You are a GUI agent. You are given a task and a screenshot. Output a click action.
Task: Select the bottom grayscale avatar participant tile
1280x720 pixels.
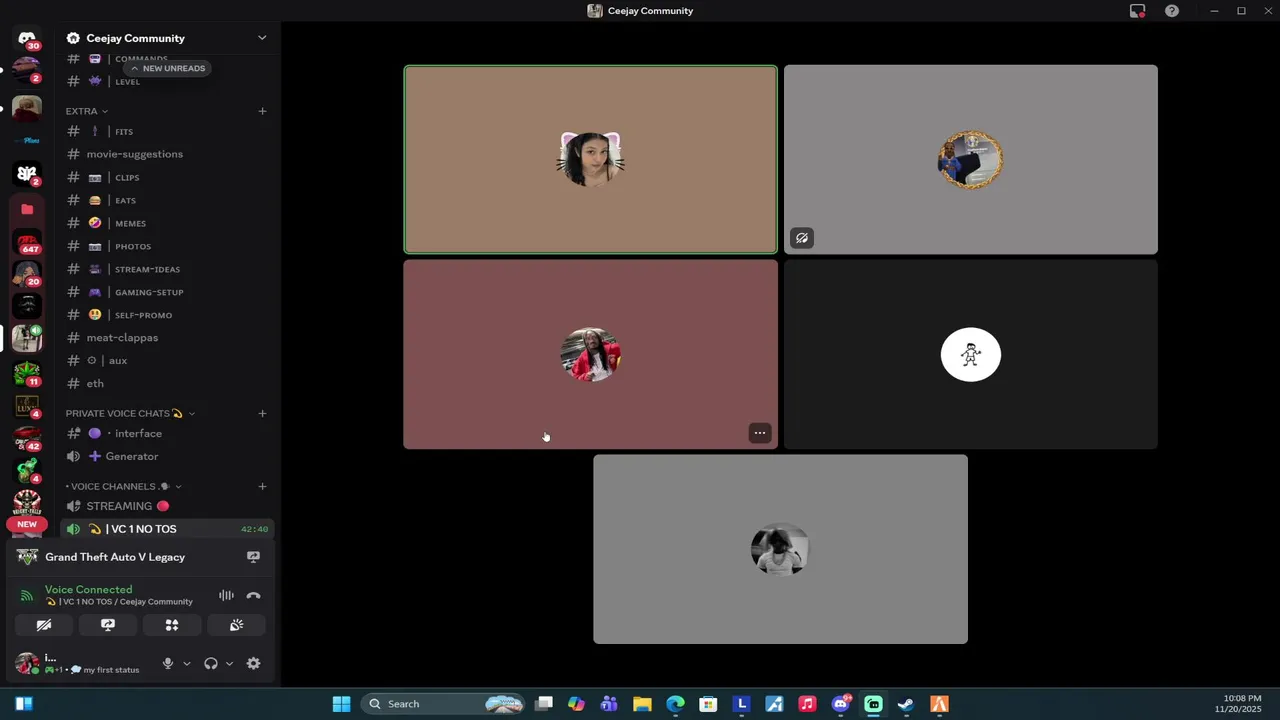(780, 549)
